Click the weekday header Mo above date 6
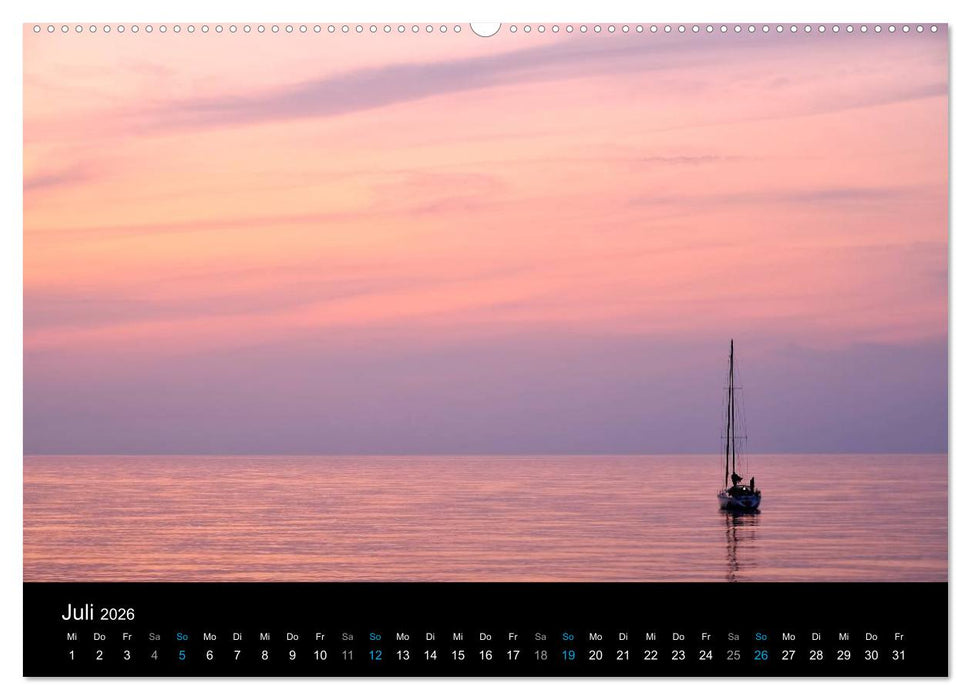The width and height of the screenshot is (971, 700). pyautogui.click(x=209, y=635)
